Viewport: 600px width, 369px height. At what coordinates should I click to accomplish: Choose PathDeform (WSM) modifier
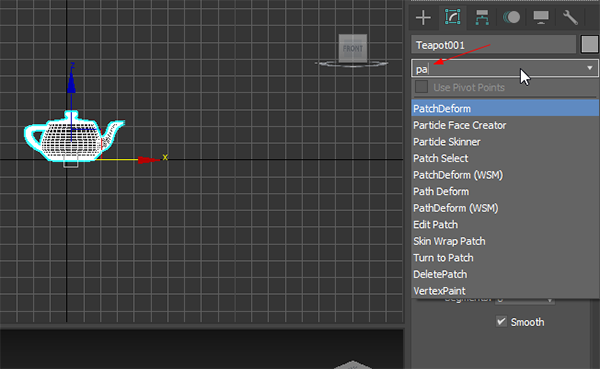pos(505,208)
